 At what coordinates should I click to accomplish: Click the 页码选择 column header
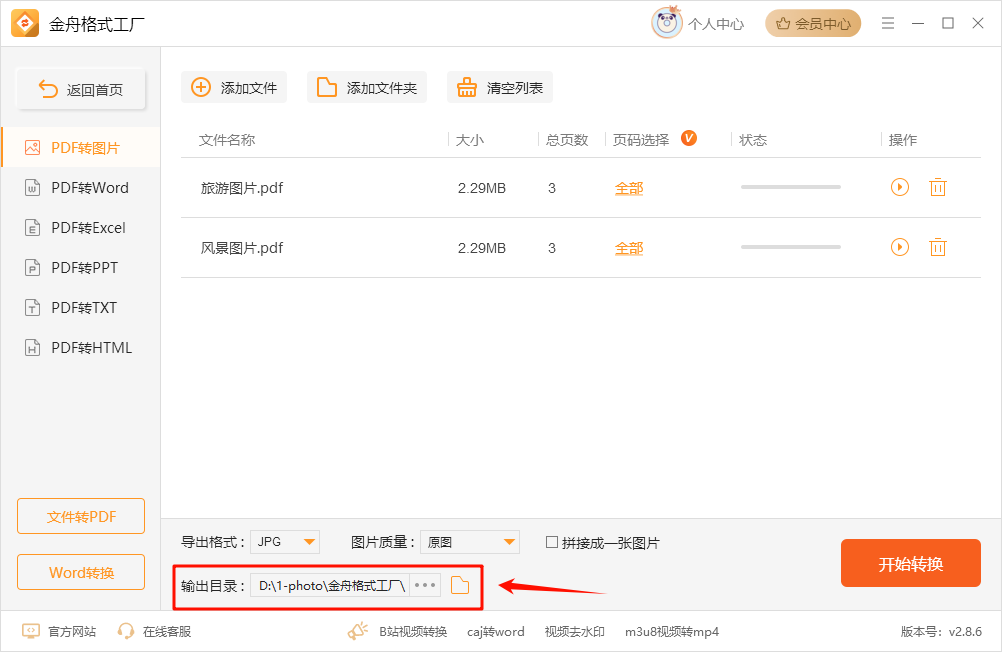coord(641,140)
